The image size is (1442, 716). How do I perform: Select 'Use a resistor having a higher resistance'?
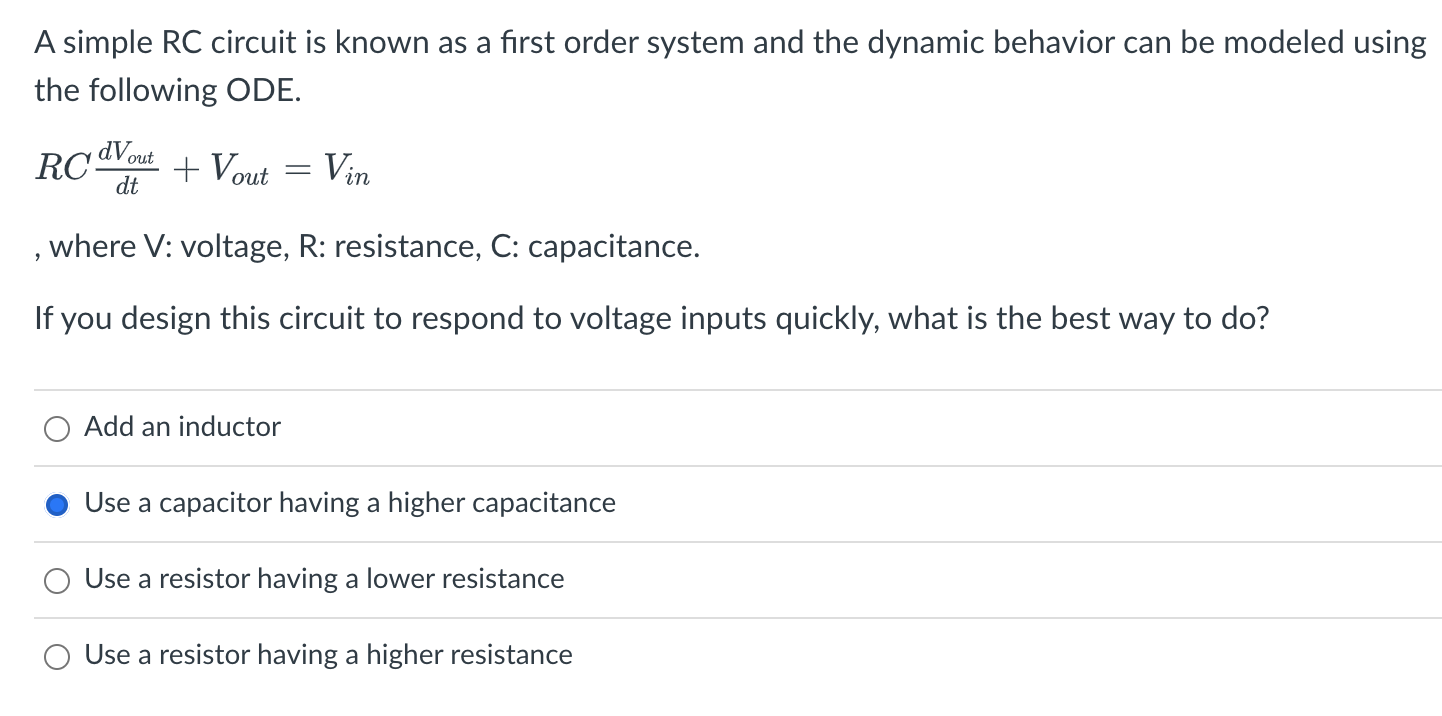point(57,655)
